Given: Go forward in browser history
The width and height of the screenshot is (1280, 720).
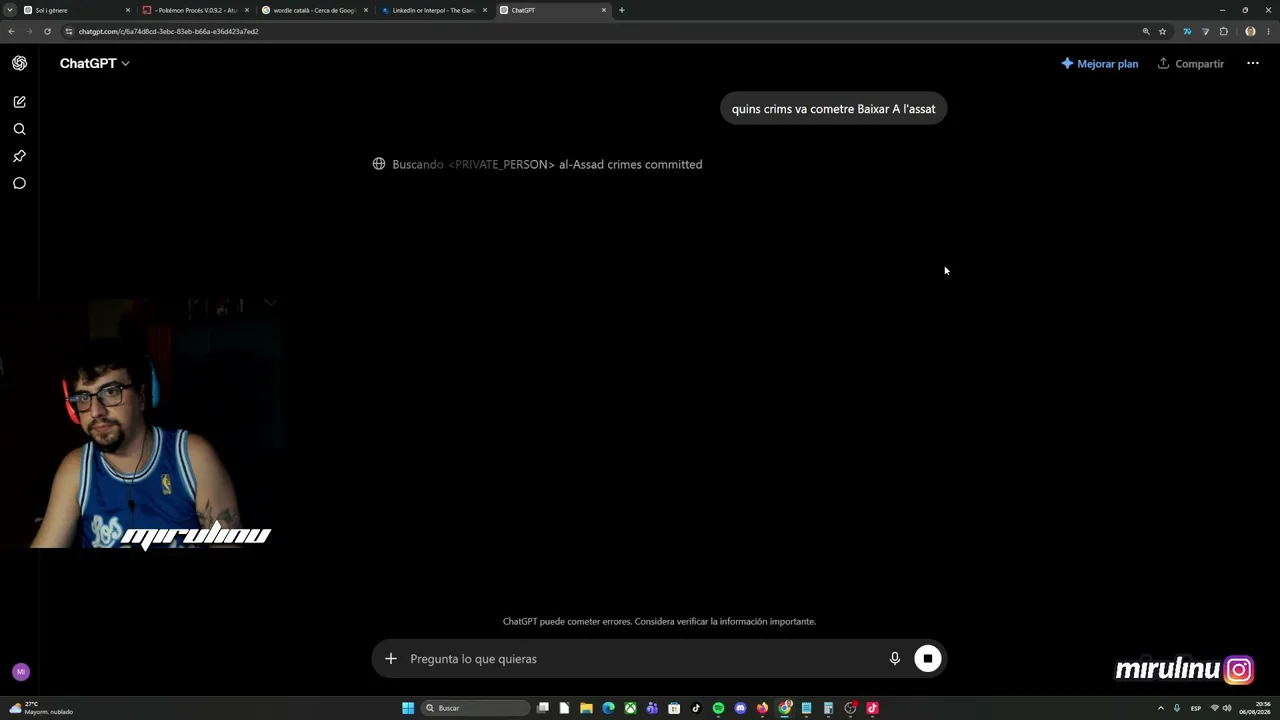Looking at the screenshot, I should point(29,31).
